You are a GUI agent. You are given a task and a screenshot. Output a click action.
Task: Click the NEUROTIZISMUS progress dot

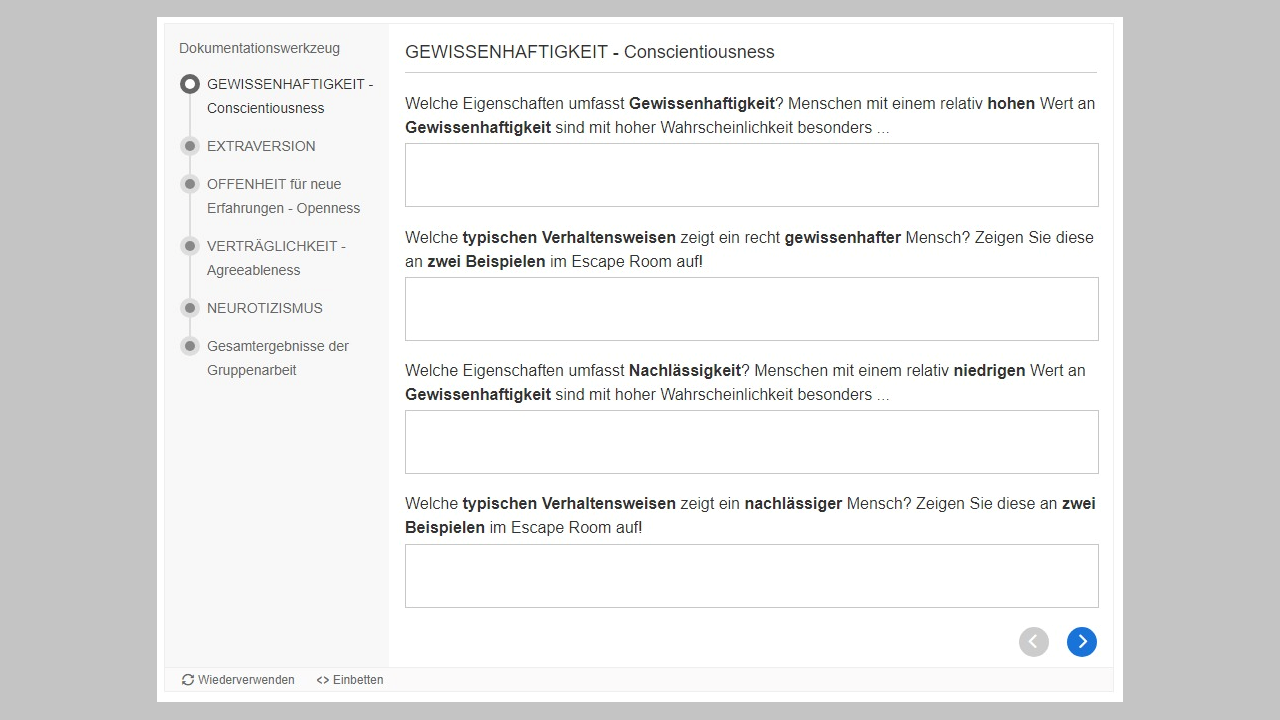click(x=190, y=308)
